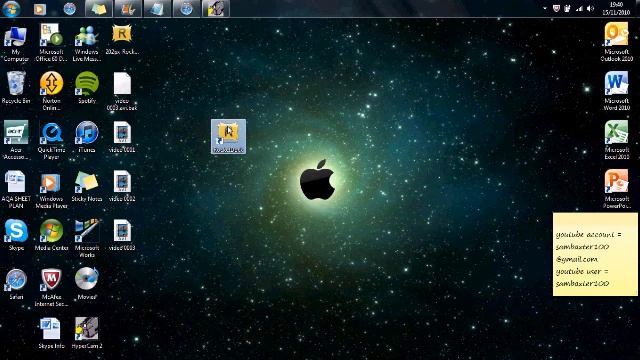
Task: Open Microsoft Outlook 2010 shortcut
Action: pyautogui.click(x=616, y=42)
